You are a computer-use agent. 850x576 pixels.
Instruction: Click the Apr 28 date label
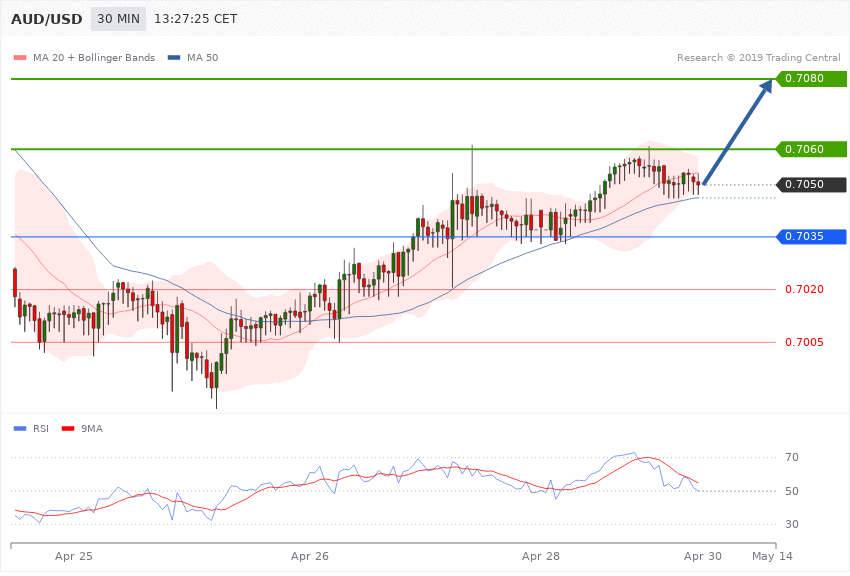click(x=540, y=556)
